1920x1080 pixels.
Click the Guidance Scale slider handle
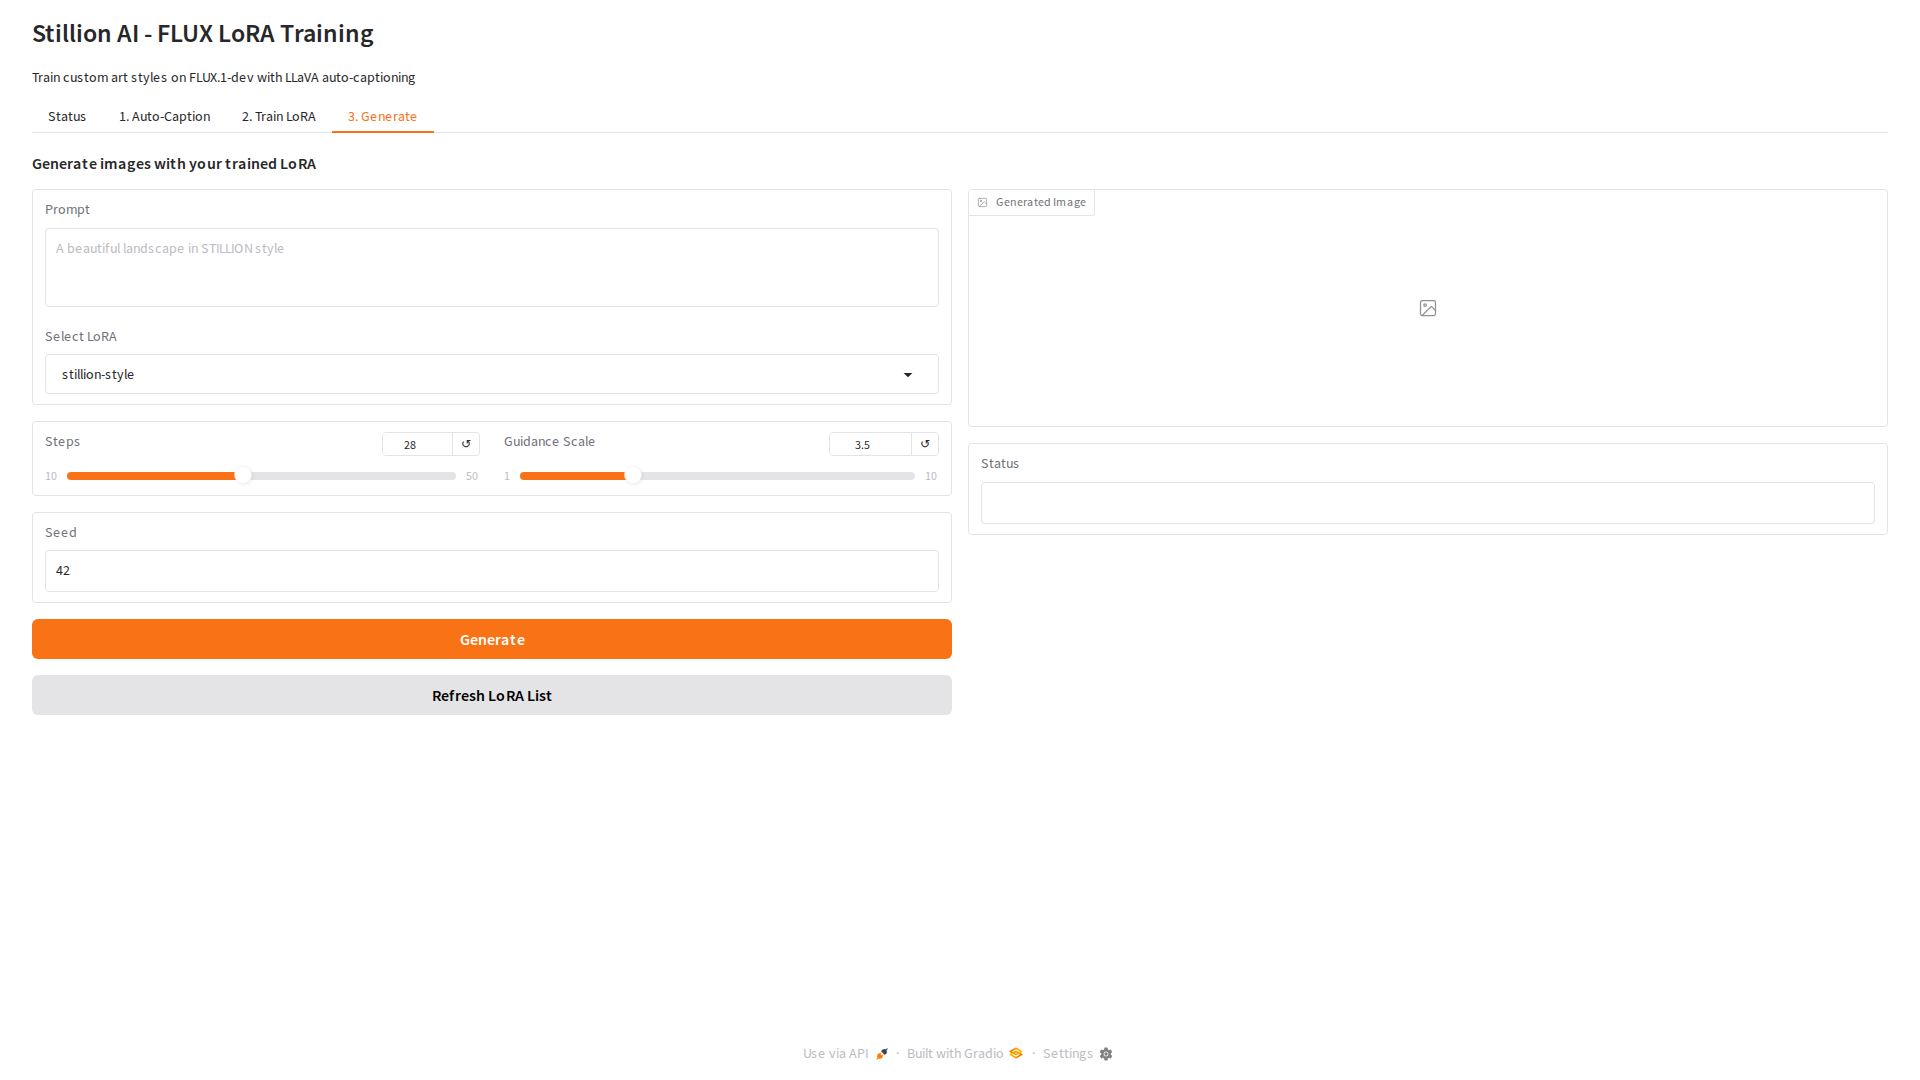pyautogui.click(x=633, y=476)
